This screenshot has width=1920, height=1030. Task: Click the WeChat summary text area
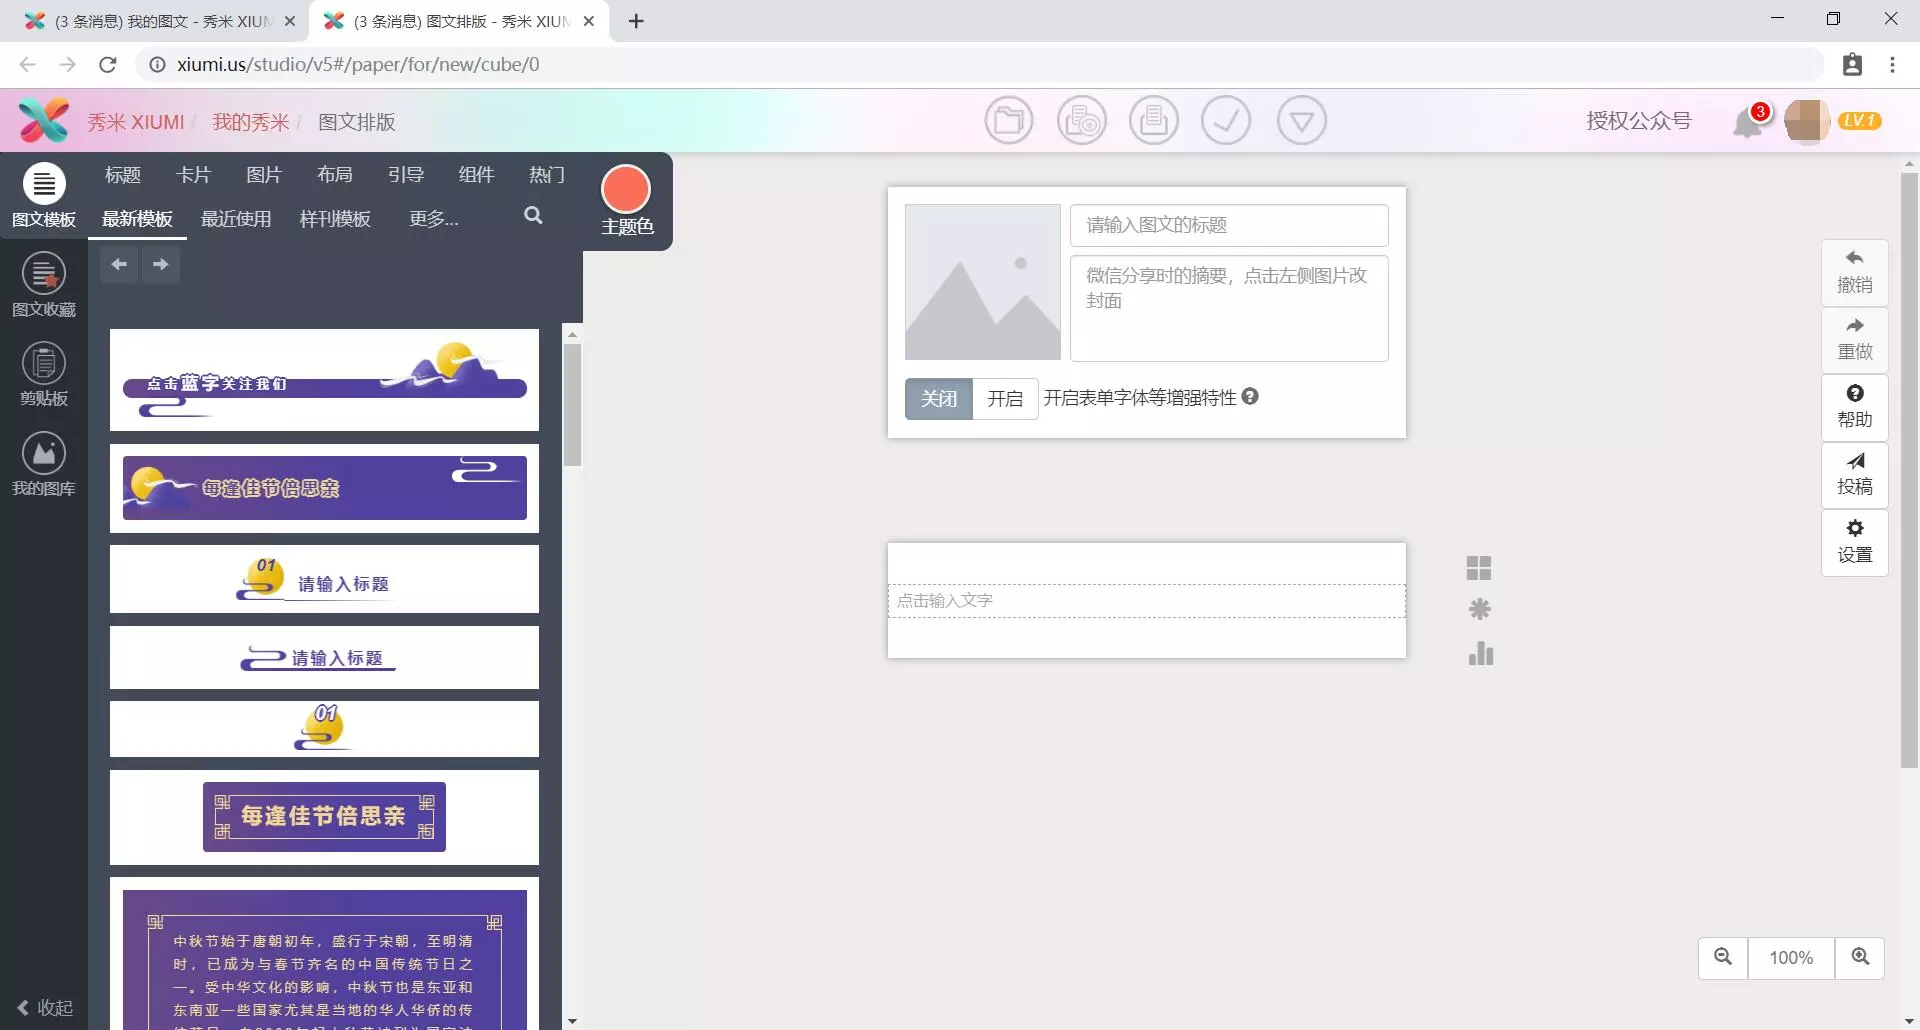(1229, 308)
